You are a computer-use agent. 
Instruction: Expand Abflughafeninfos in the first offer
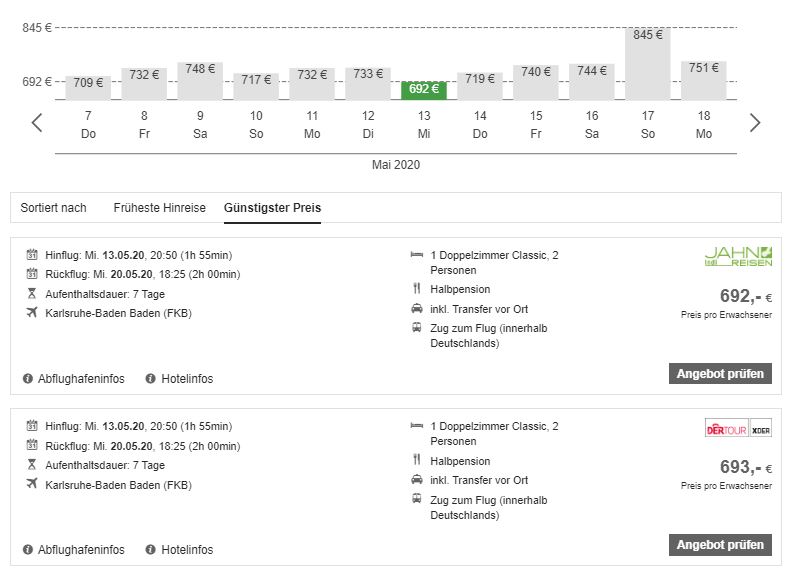coord(81,379)
